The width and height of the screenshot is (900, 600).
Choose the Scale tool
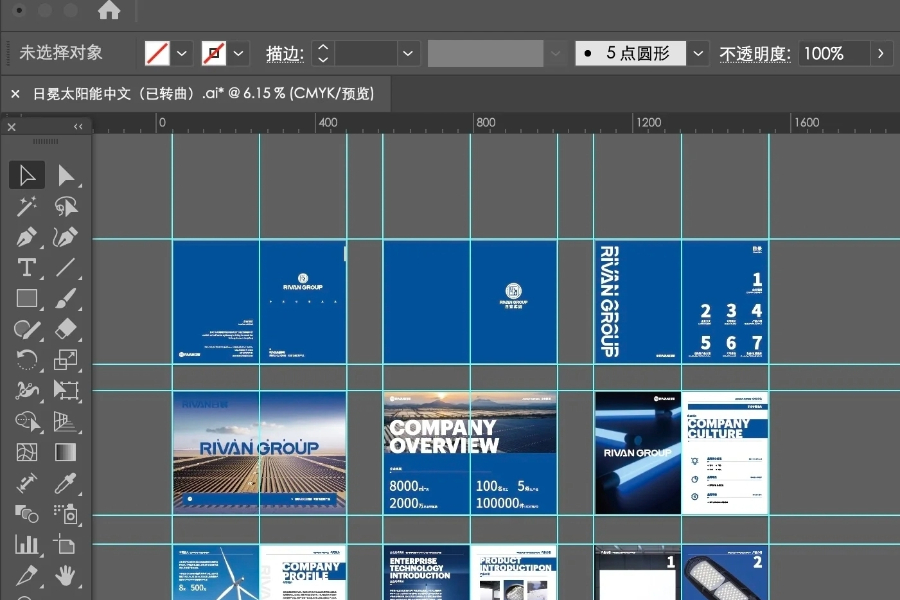(x=65, y=360)
